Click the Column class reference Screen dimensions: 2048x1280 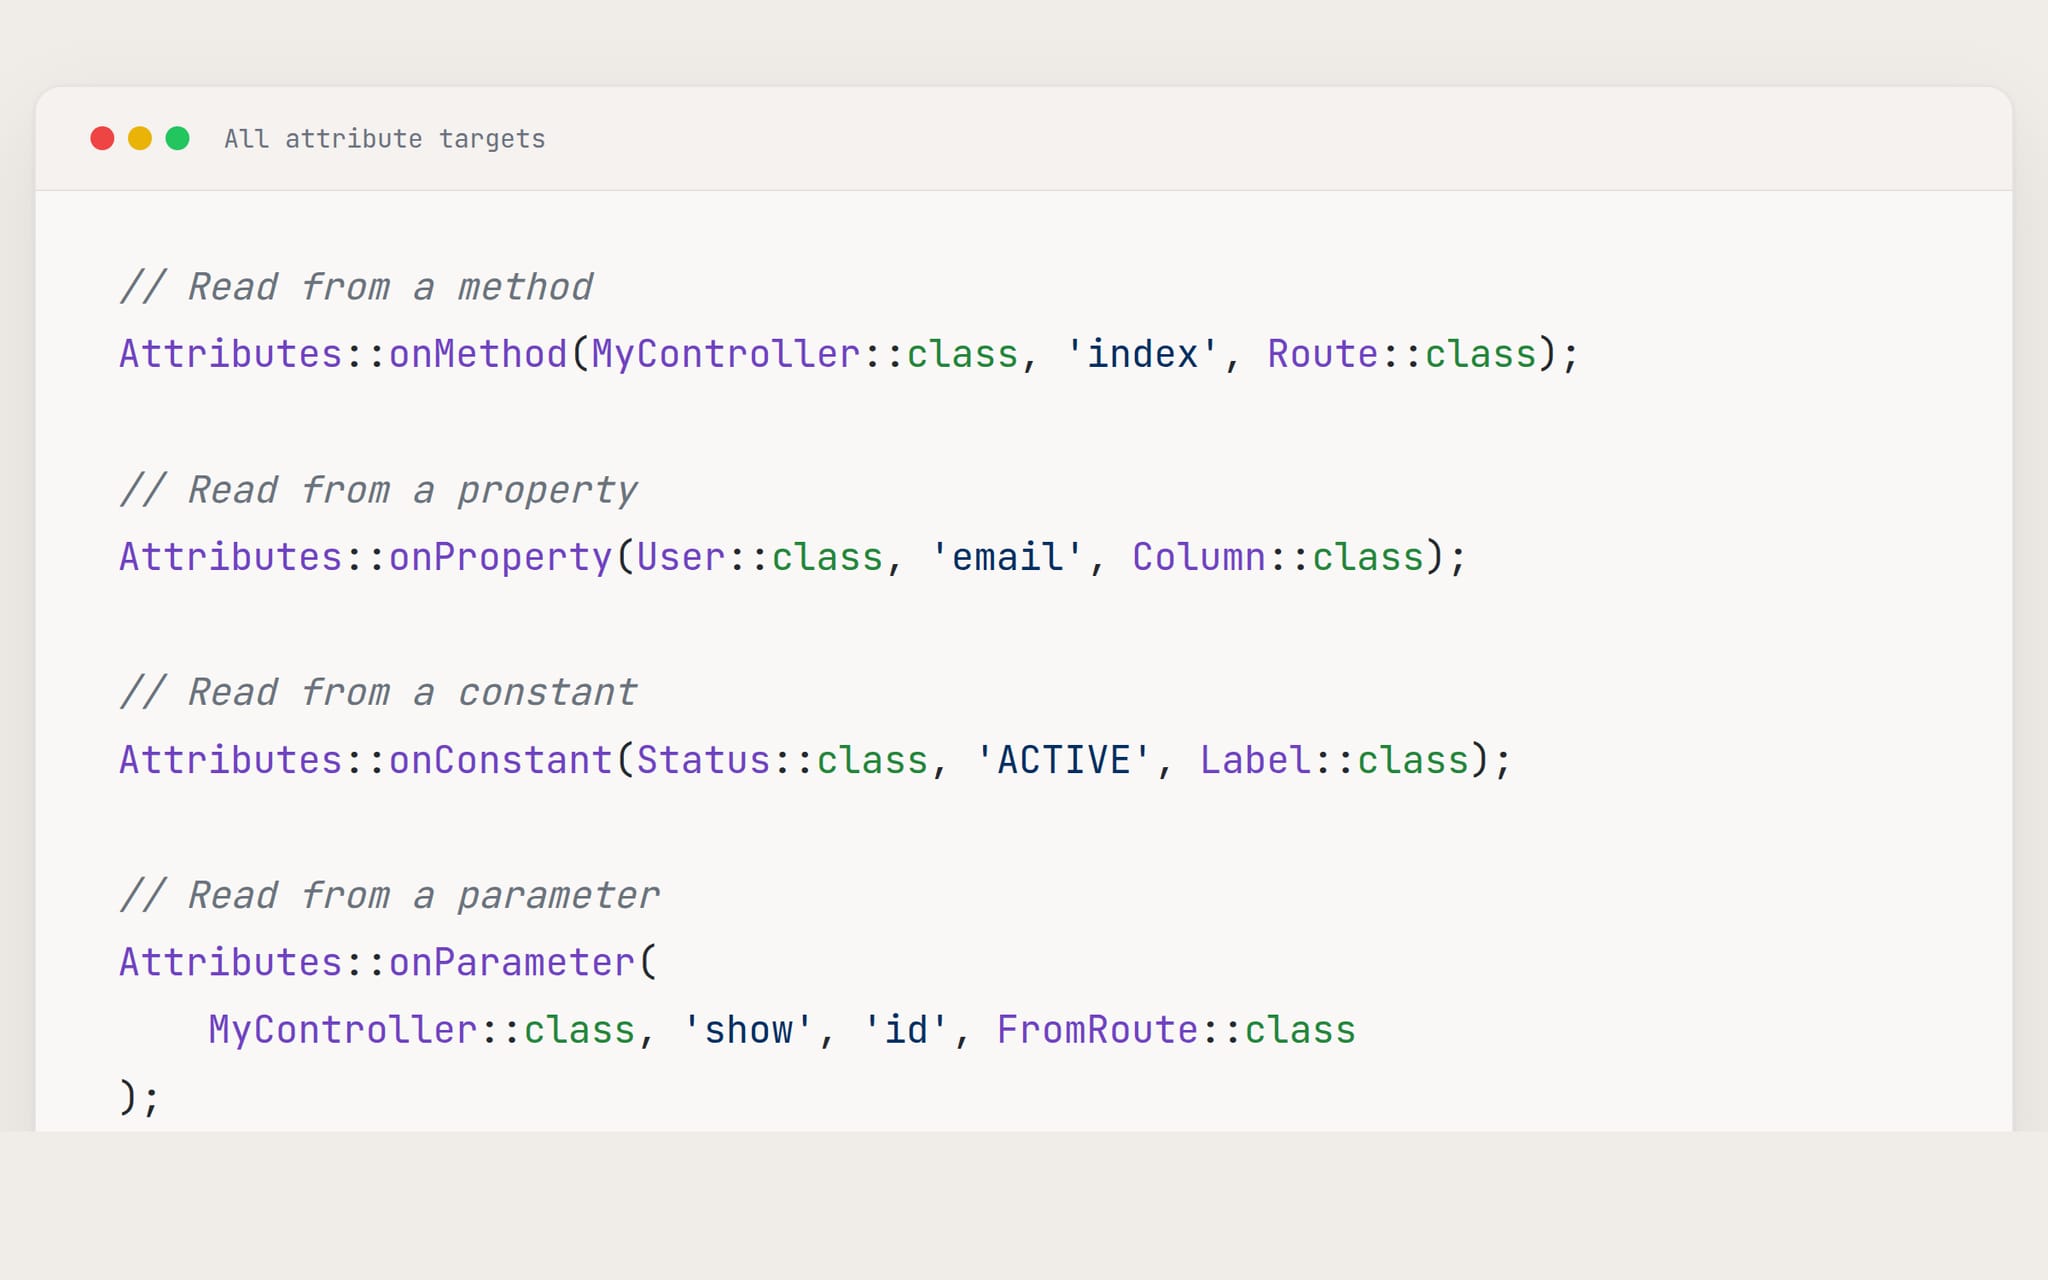tap(1198, 557)
